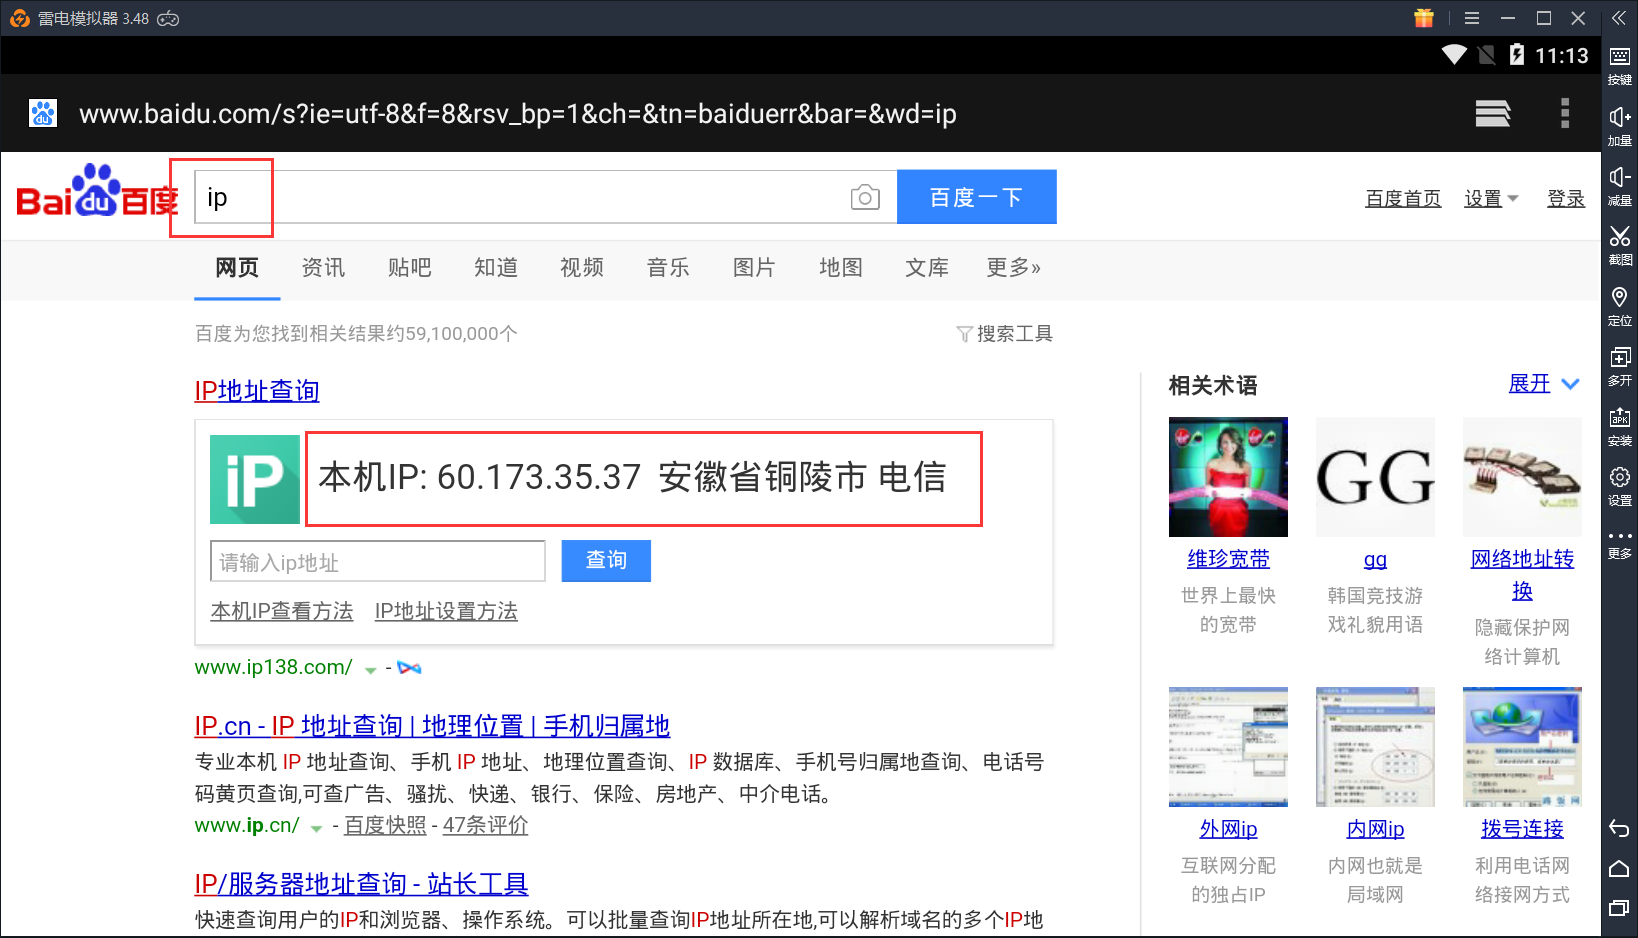Tap Android back arrow in sidebar
This screenshot has width=1638, height=938.
click(1620, 828)
